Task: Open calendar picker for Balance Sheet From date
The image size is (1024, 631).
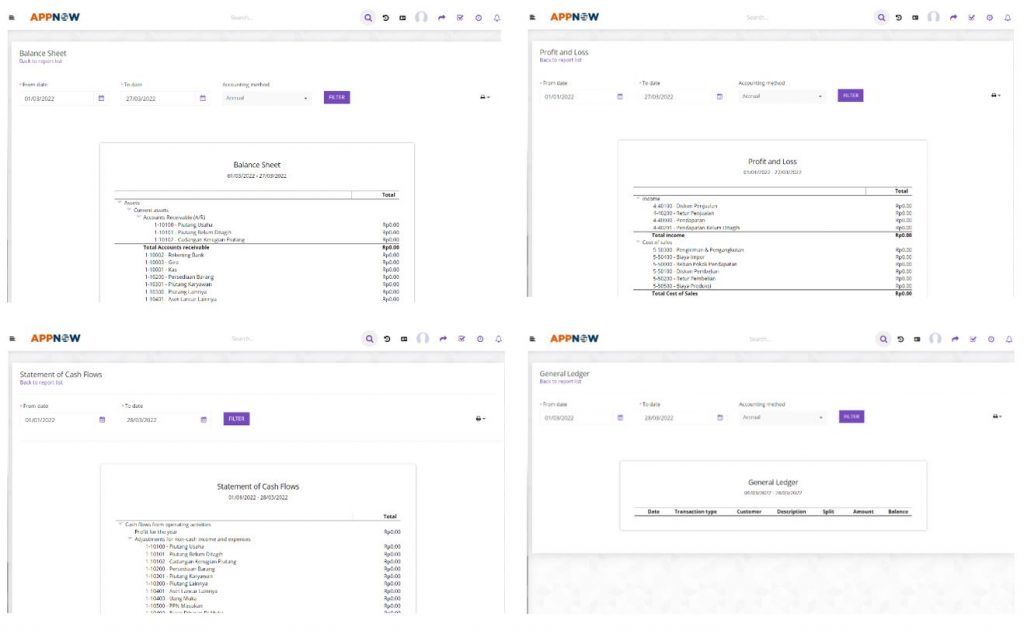Action: [101, 98]
